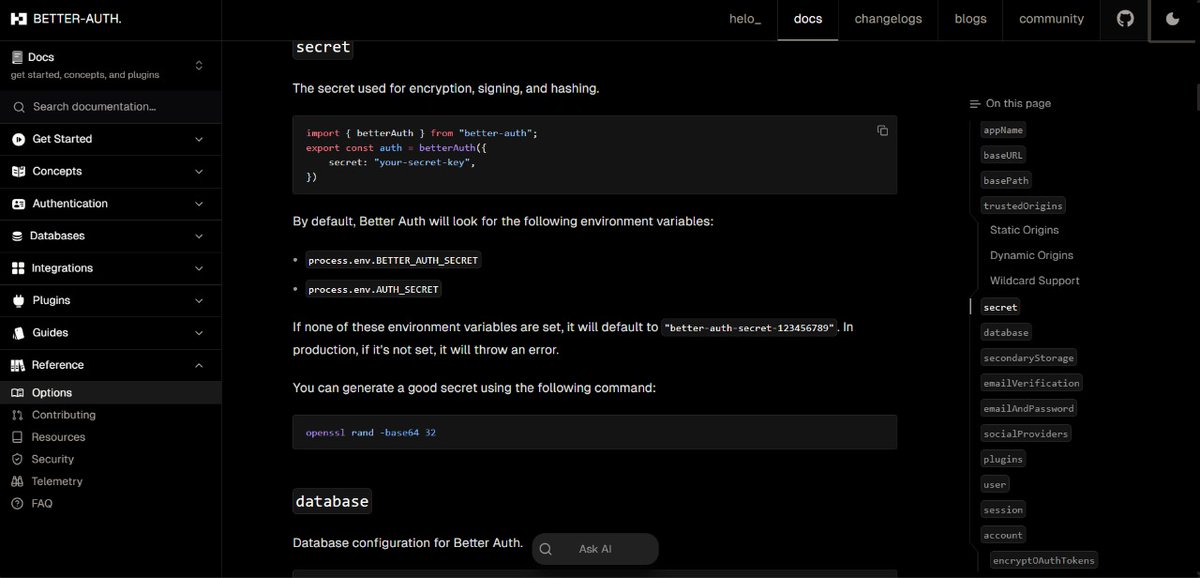Viewport: 1200px width, 578px height.
Task: Click the Concepts book icon
Action: [x=19, y=171]
